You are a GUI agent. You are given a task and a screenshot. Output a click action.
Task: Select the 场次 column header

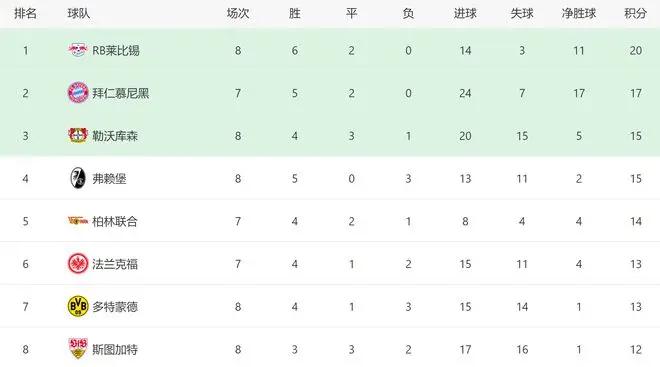(238, 13)
